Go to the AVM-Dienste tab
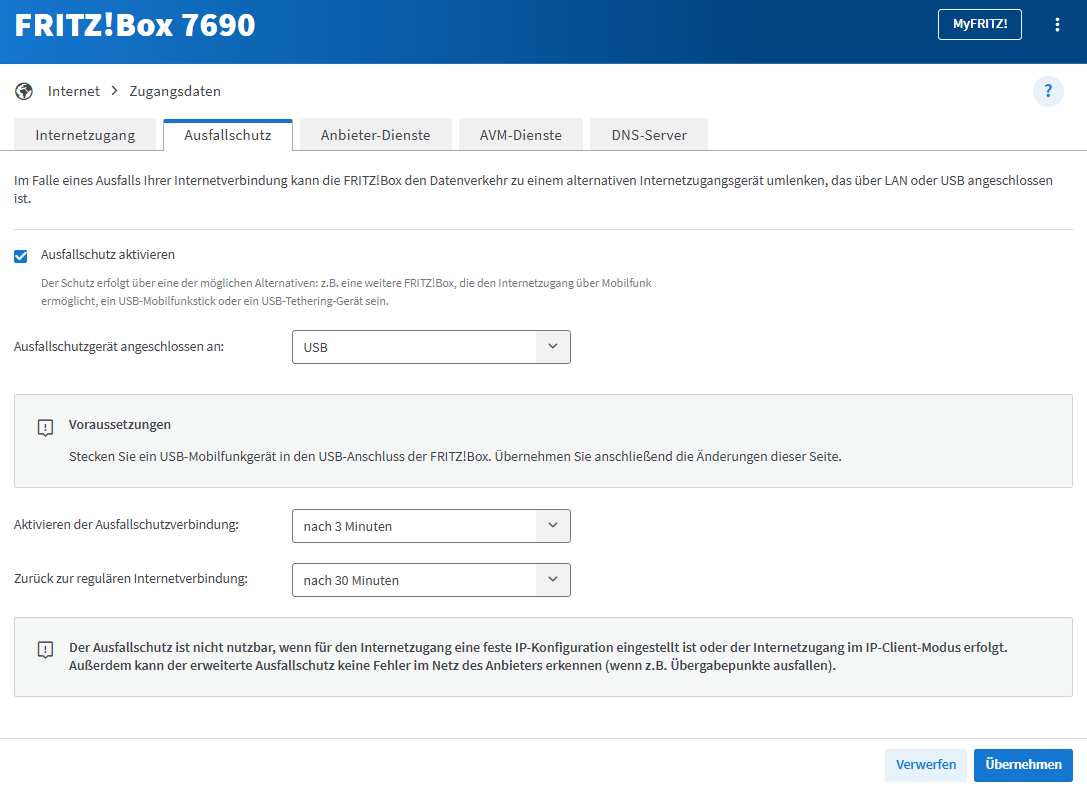1087x787 pixels. point(520,135)
